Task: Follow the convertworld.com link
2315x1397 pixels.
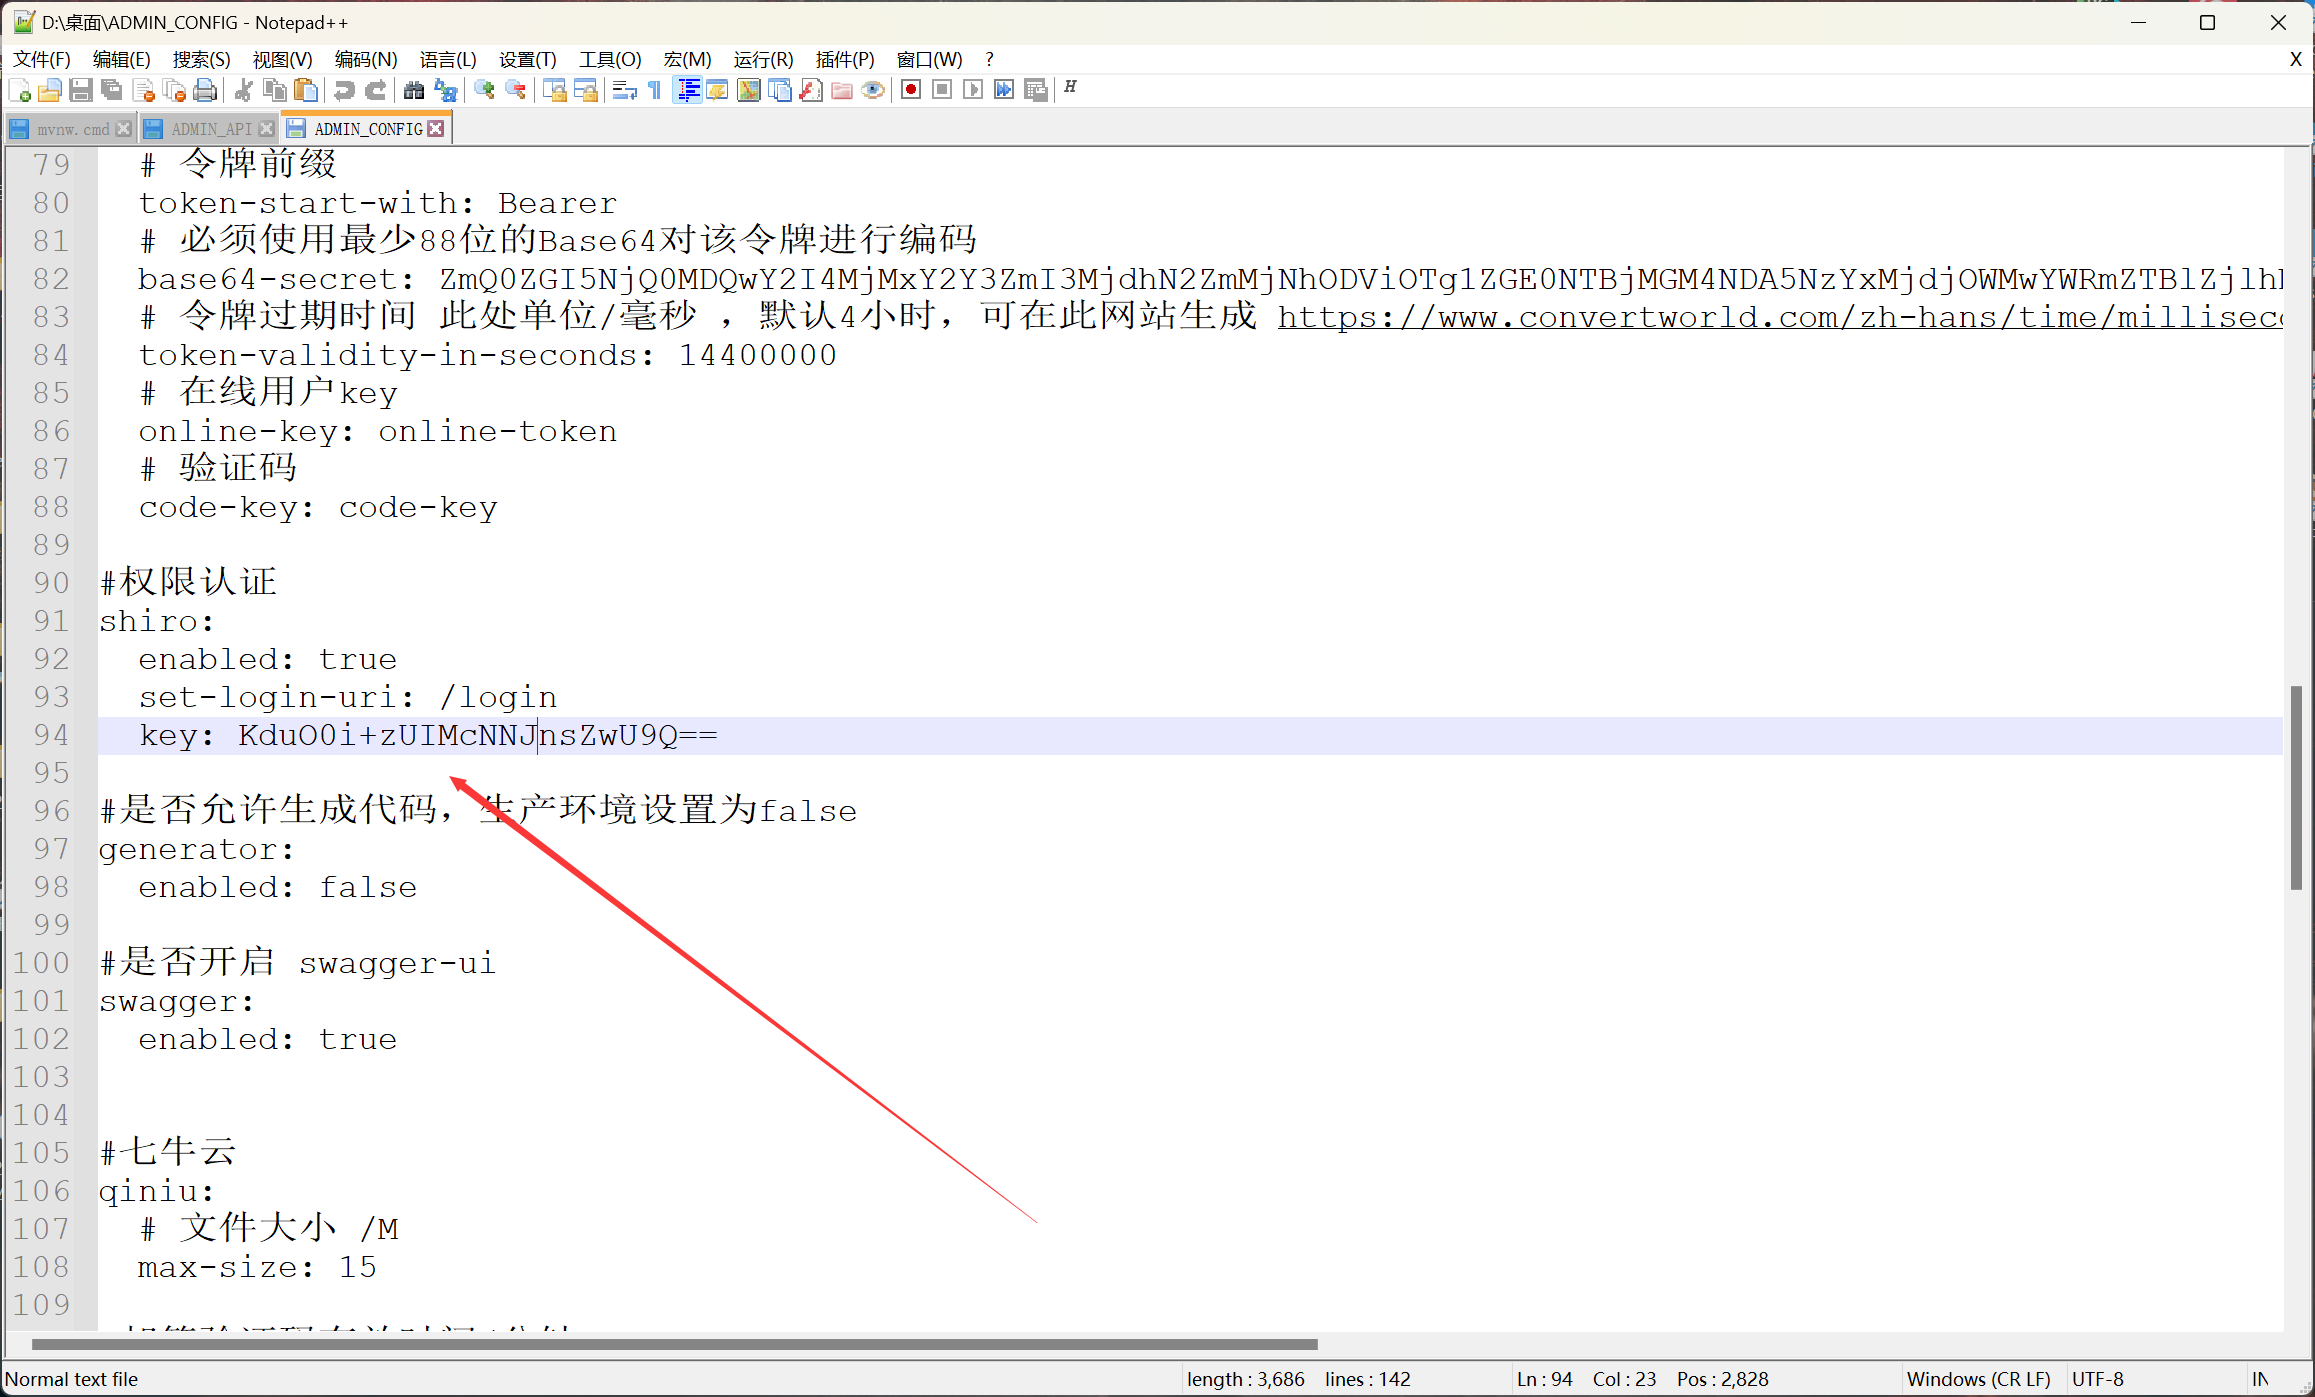Action: pyautogui.click(x=1780, y=317)
